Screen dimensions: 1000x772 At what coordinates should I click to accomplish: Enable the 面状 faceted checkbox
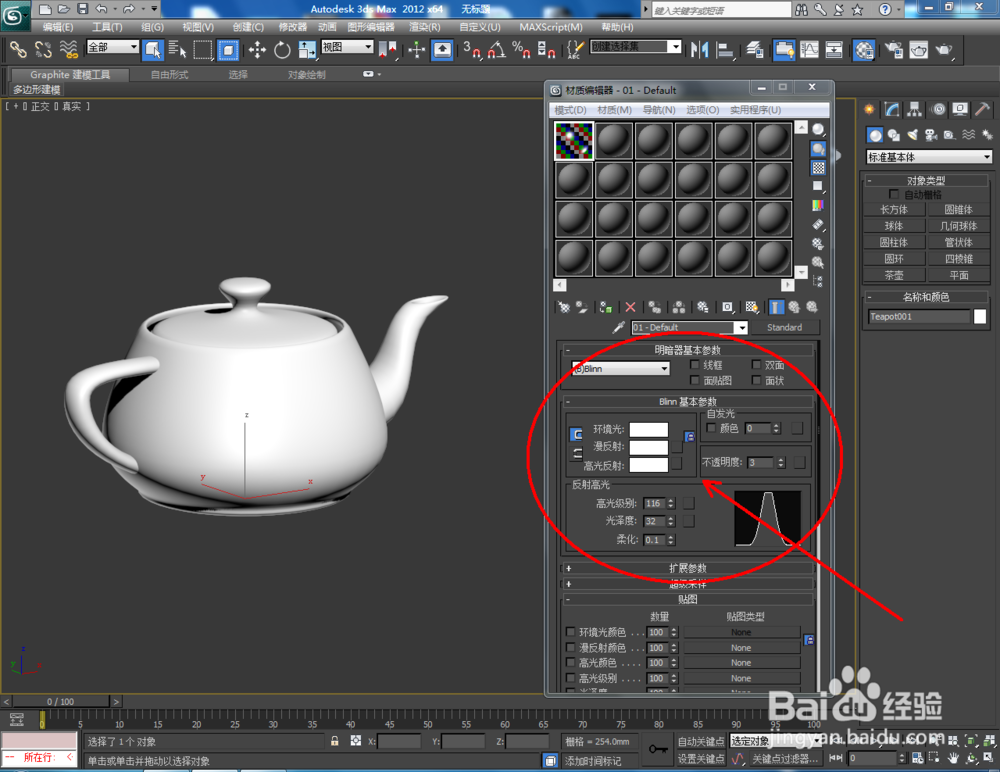point(756,380)
